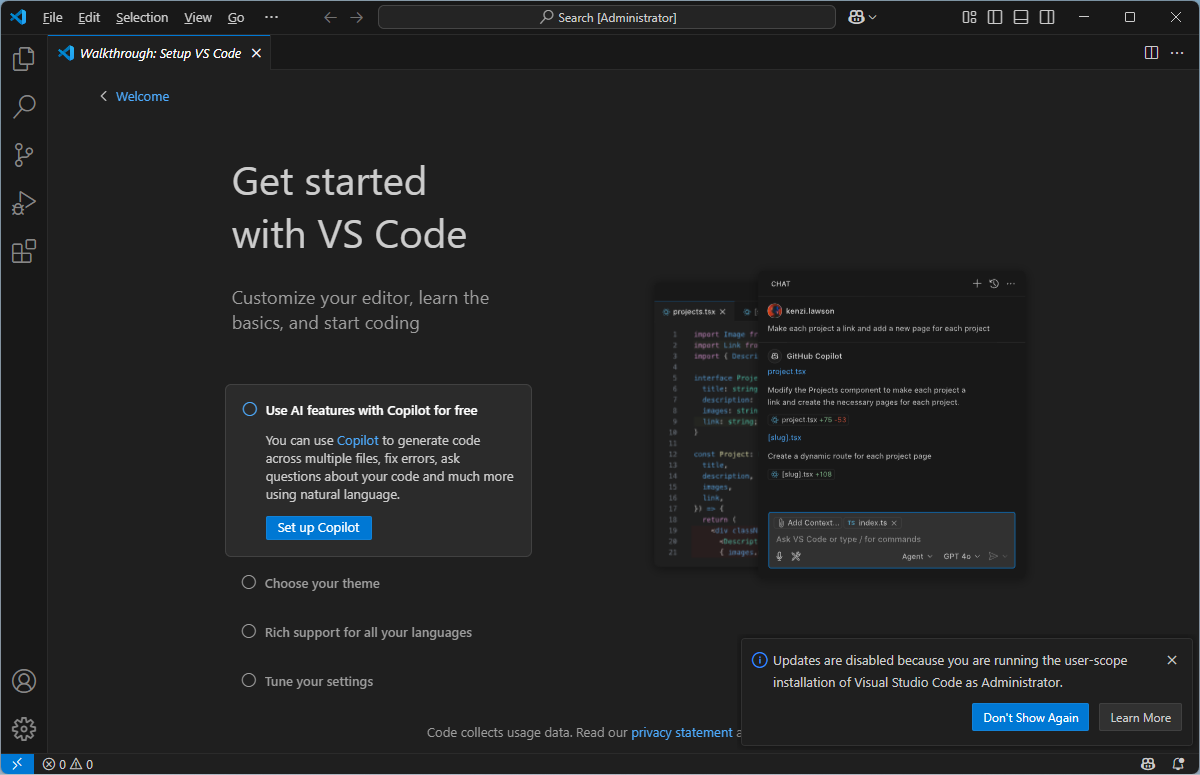This screenshot has height=775, width=1200.
Task: Tick the circle beside Use AI features with Copilot
Action: (x=250, y=410)
